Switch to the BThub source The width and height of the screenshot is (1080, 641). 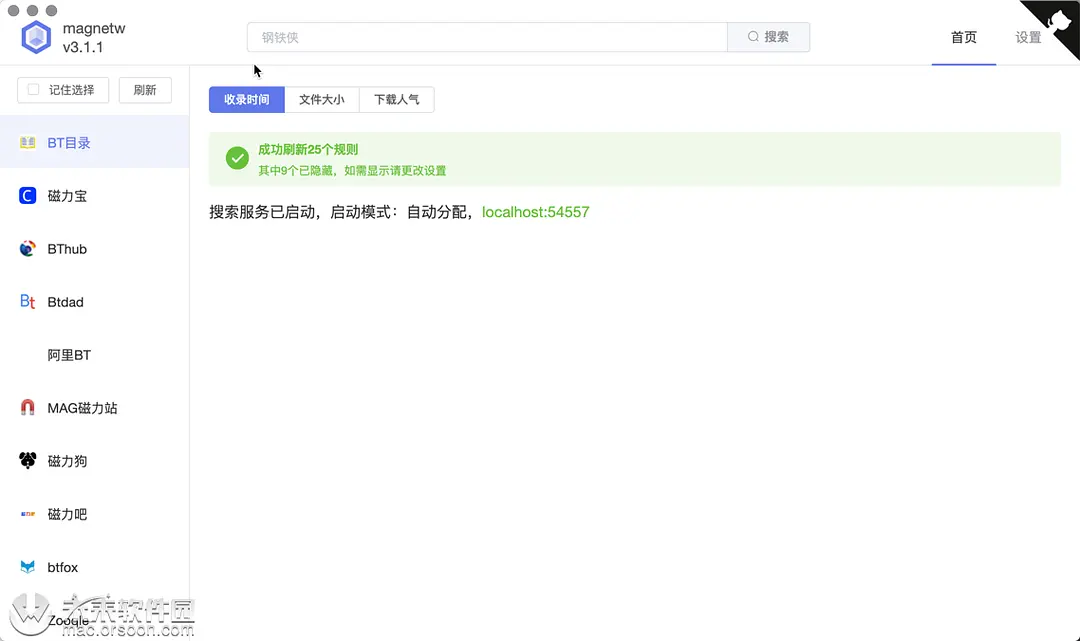point(65,248)
